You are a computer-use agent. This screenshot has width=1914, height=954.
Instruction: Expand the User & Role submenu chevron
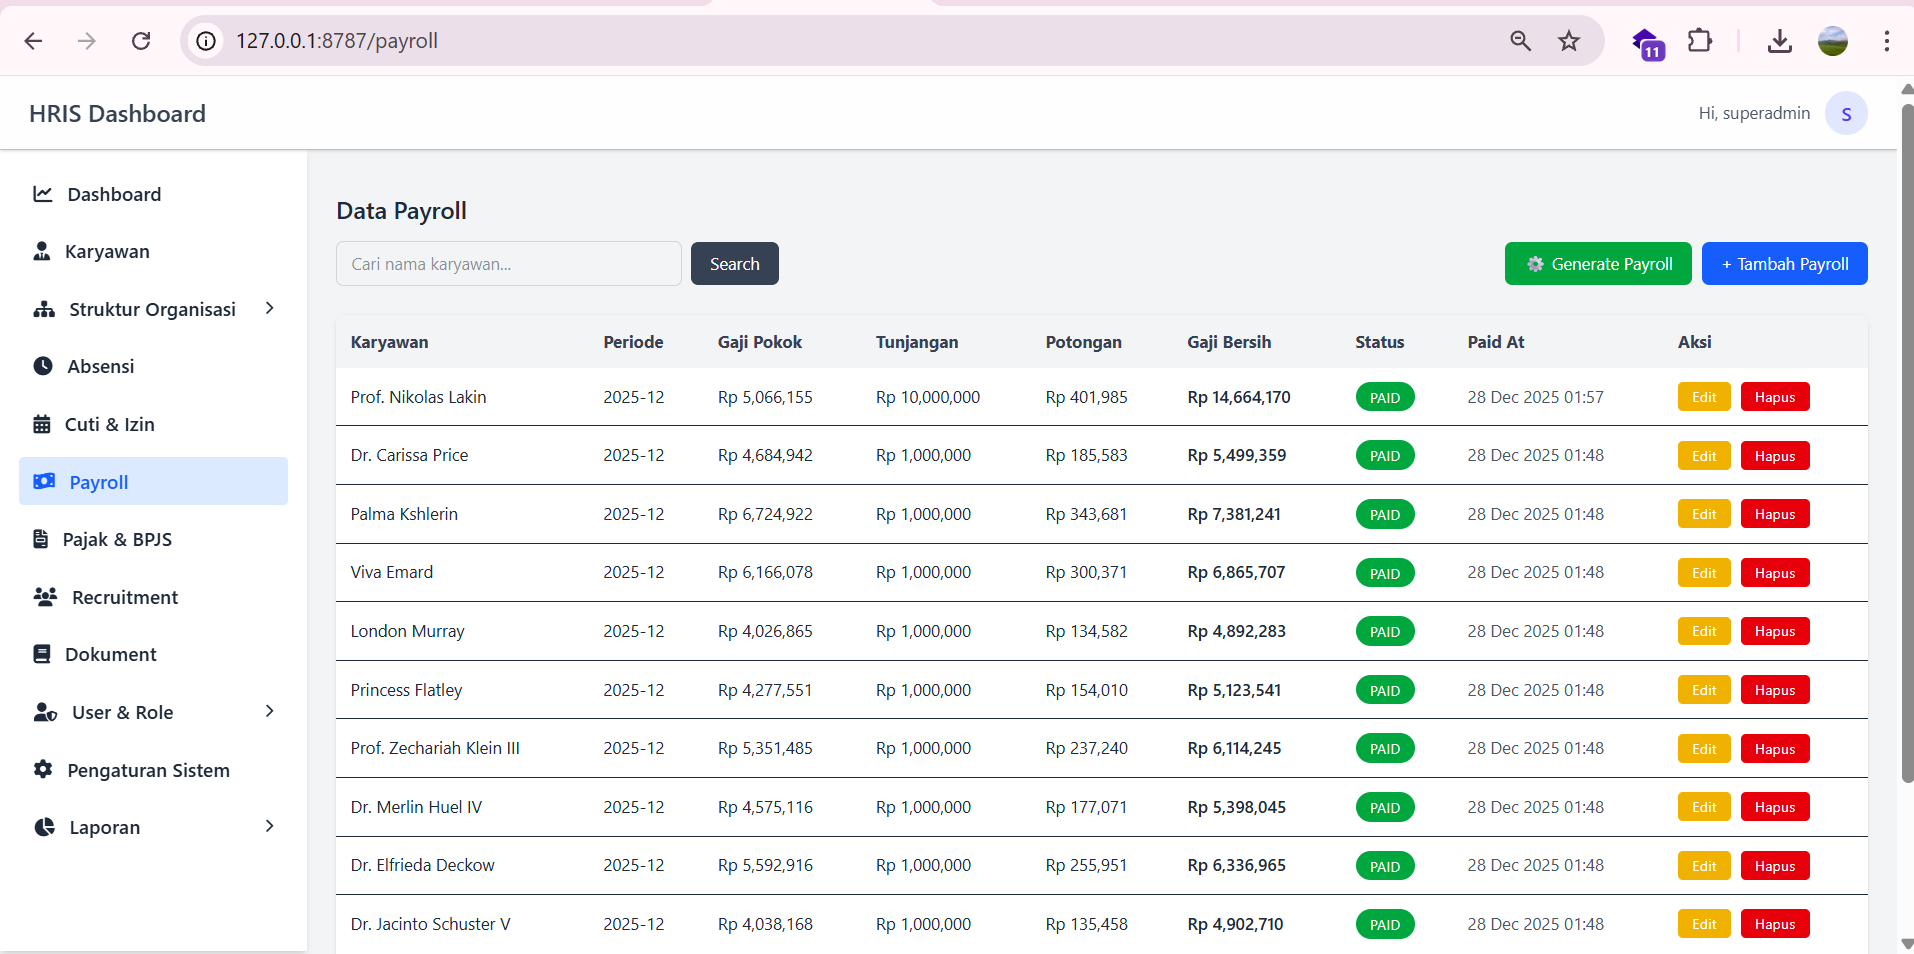coord(269,711)
